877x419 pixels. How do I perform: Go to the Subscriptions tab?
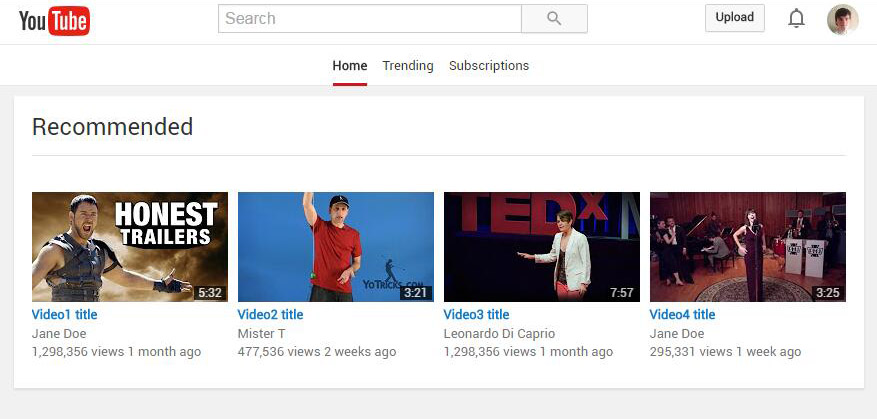489,66
